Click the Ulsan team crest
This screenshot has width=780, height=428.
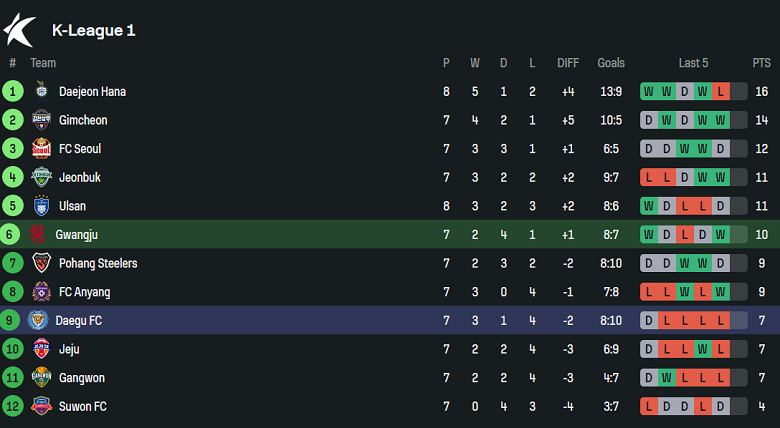click(x=41, y=206)
